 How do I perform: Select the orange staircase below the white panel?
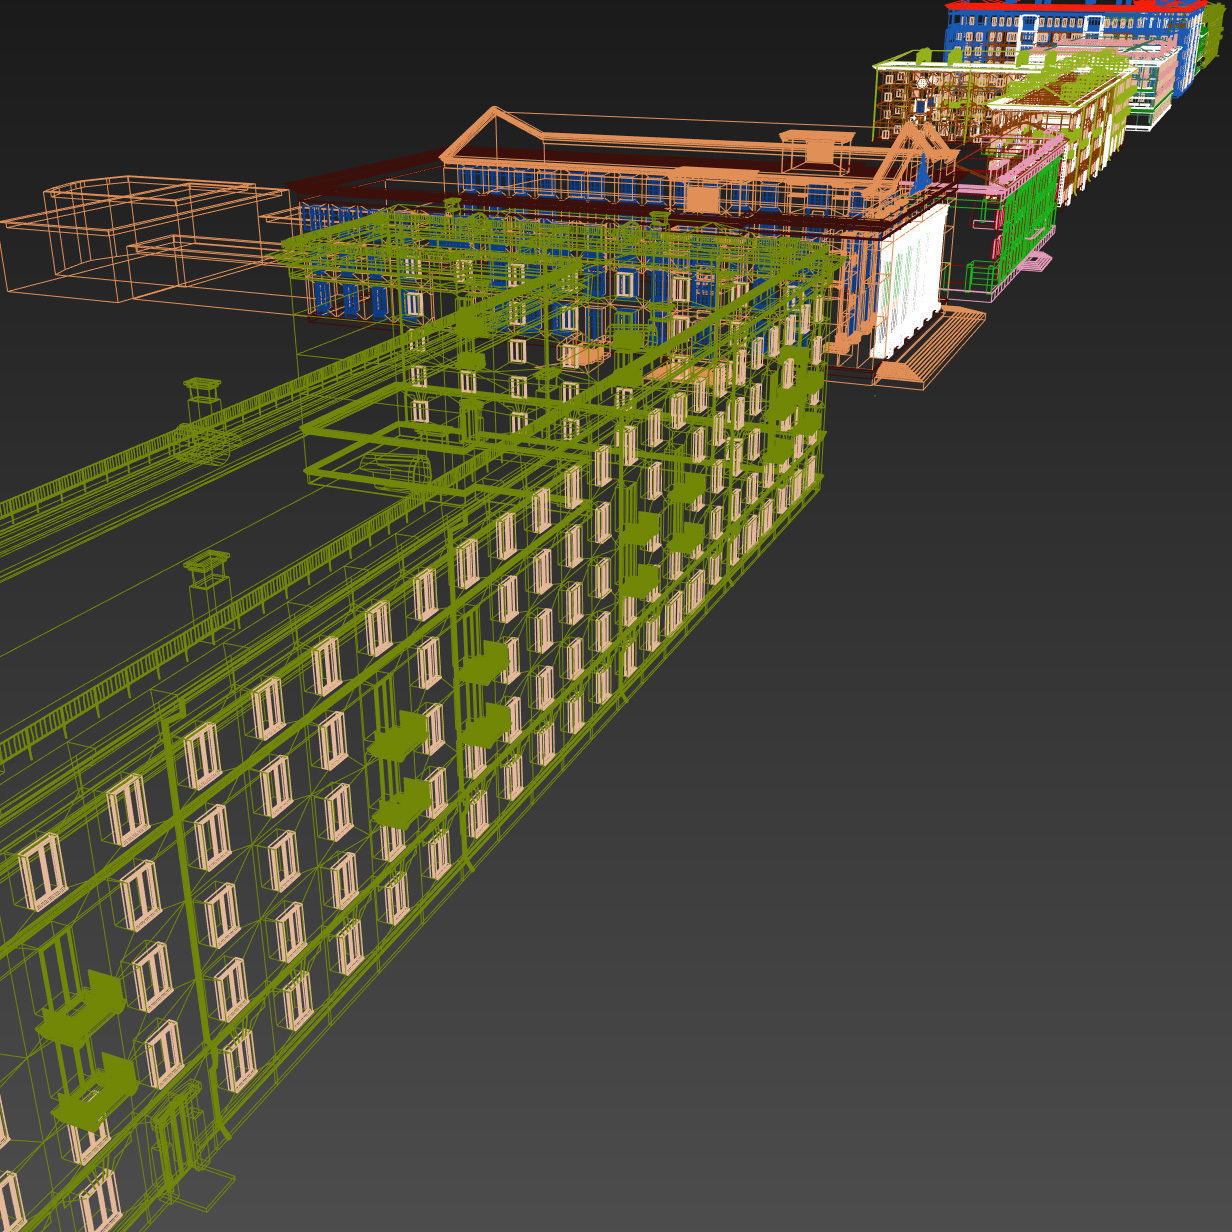930,348
